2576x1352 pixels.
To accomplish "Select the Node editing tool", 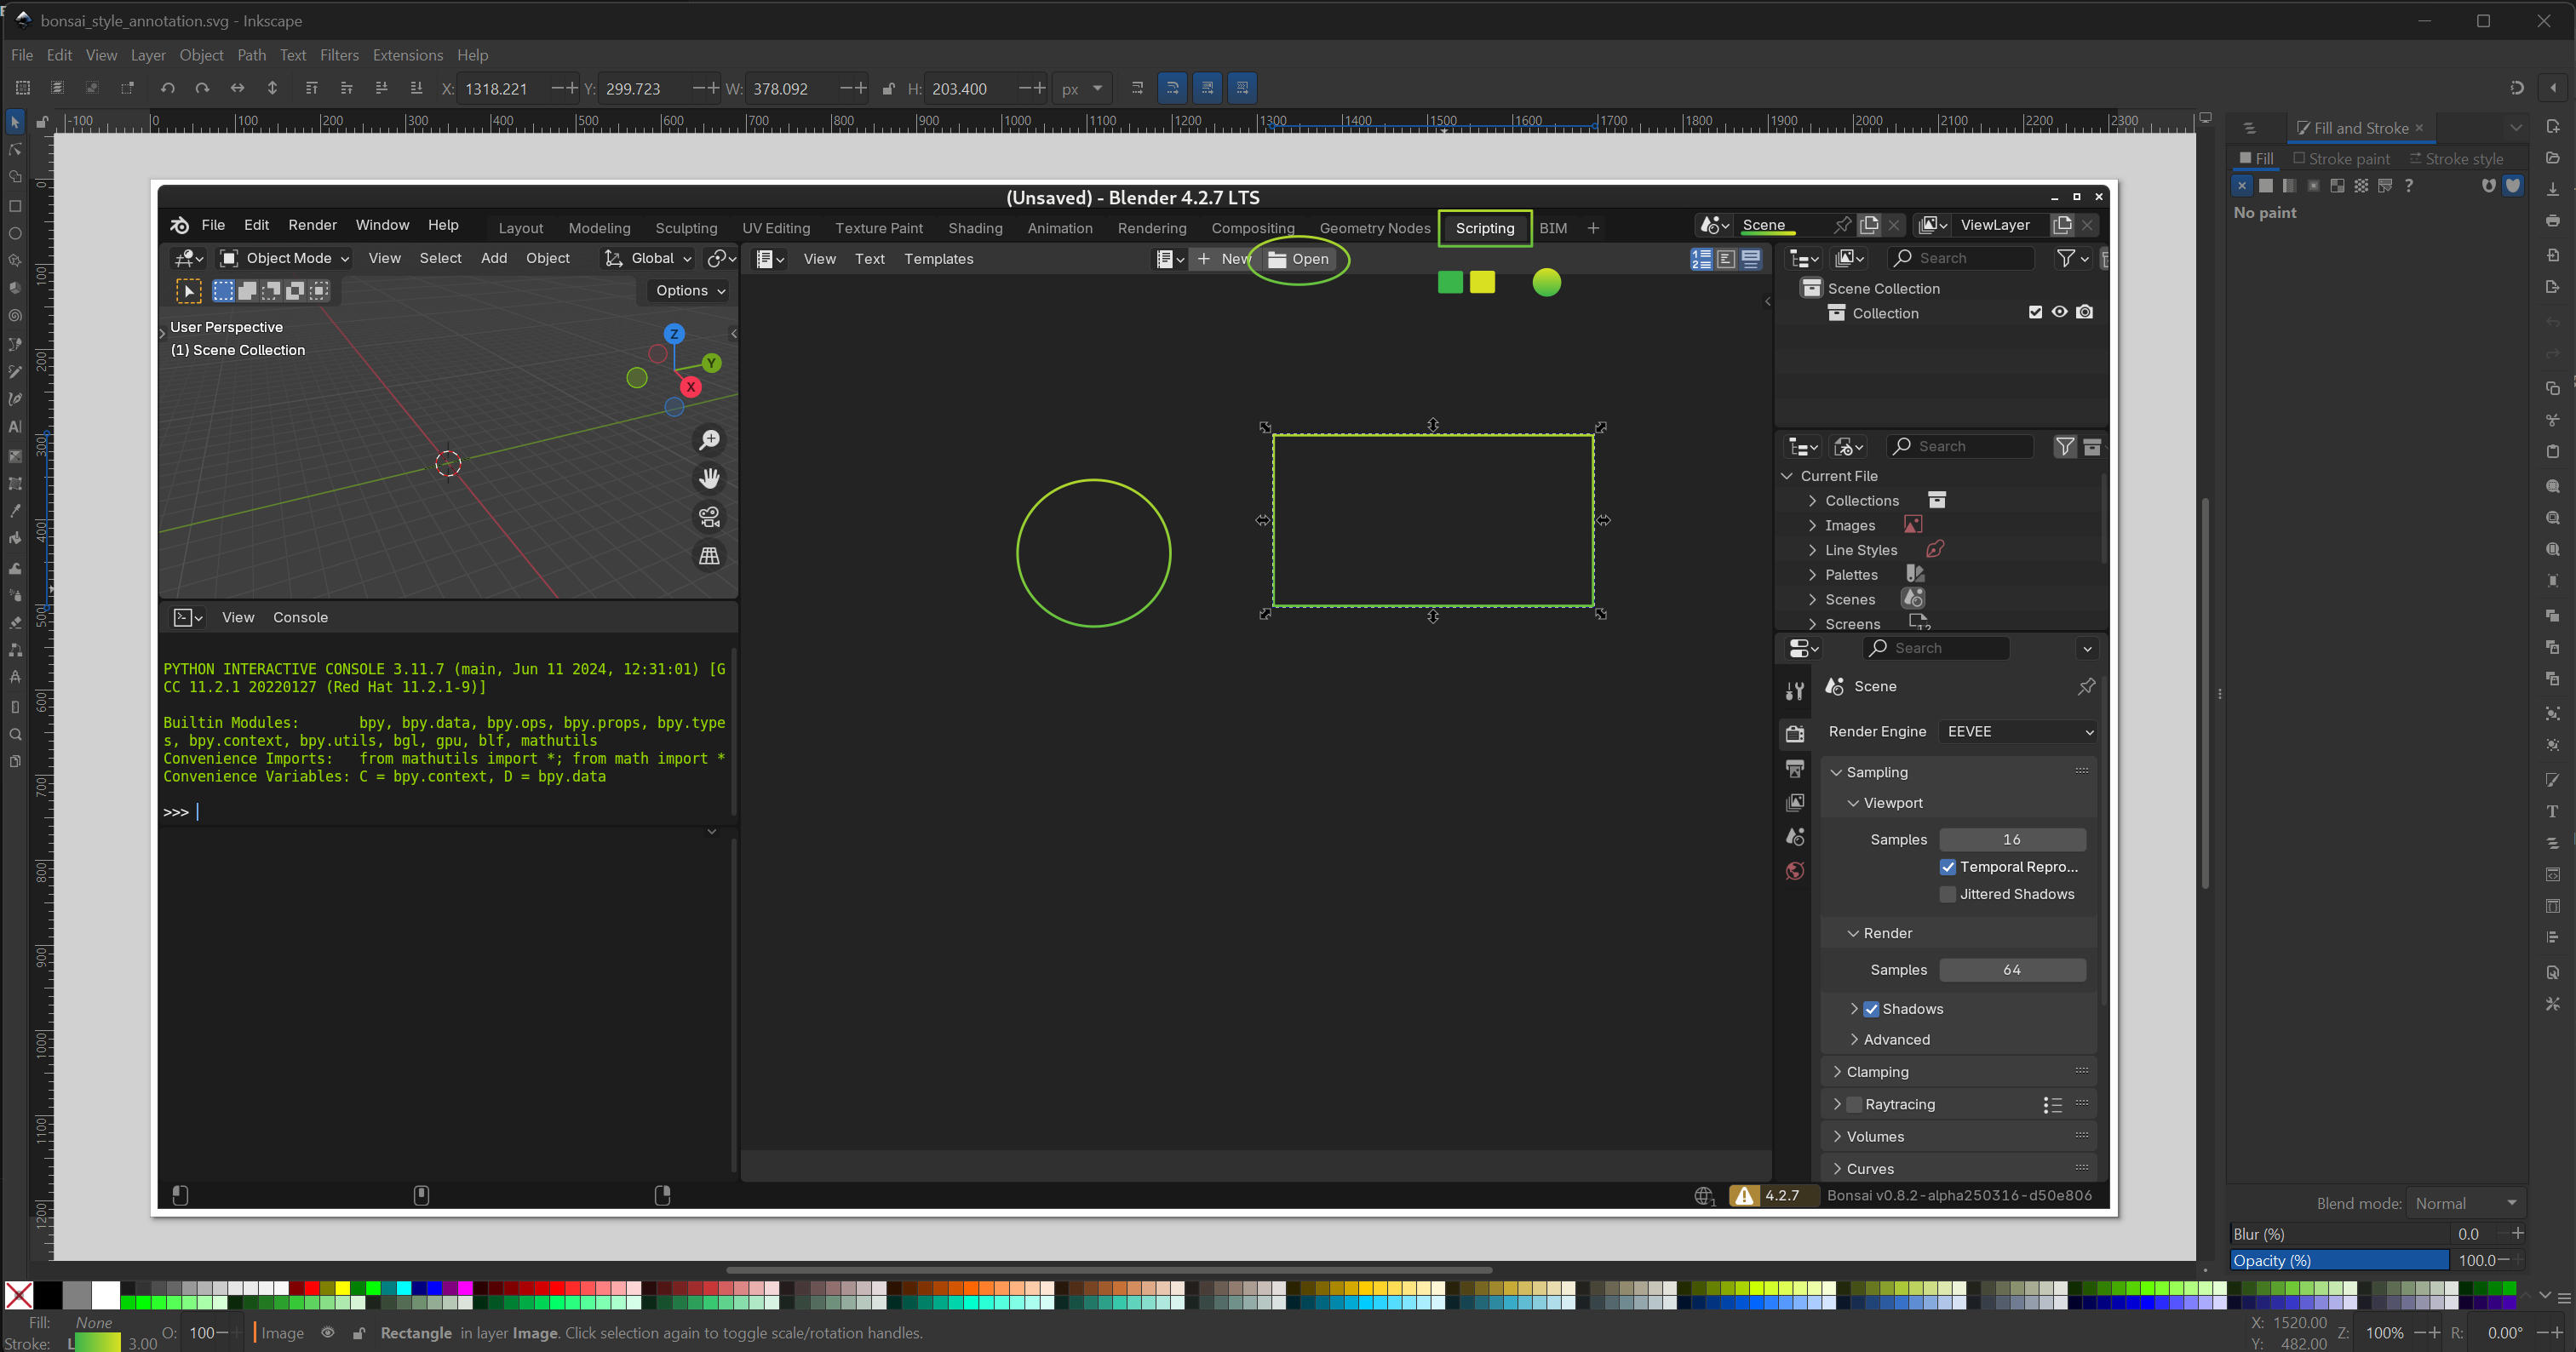I will (x=14, y=149).
